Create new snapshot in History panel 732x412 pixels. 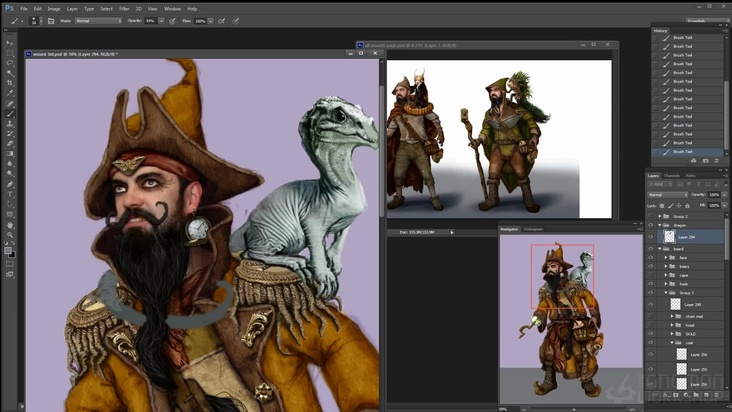705,161
